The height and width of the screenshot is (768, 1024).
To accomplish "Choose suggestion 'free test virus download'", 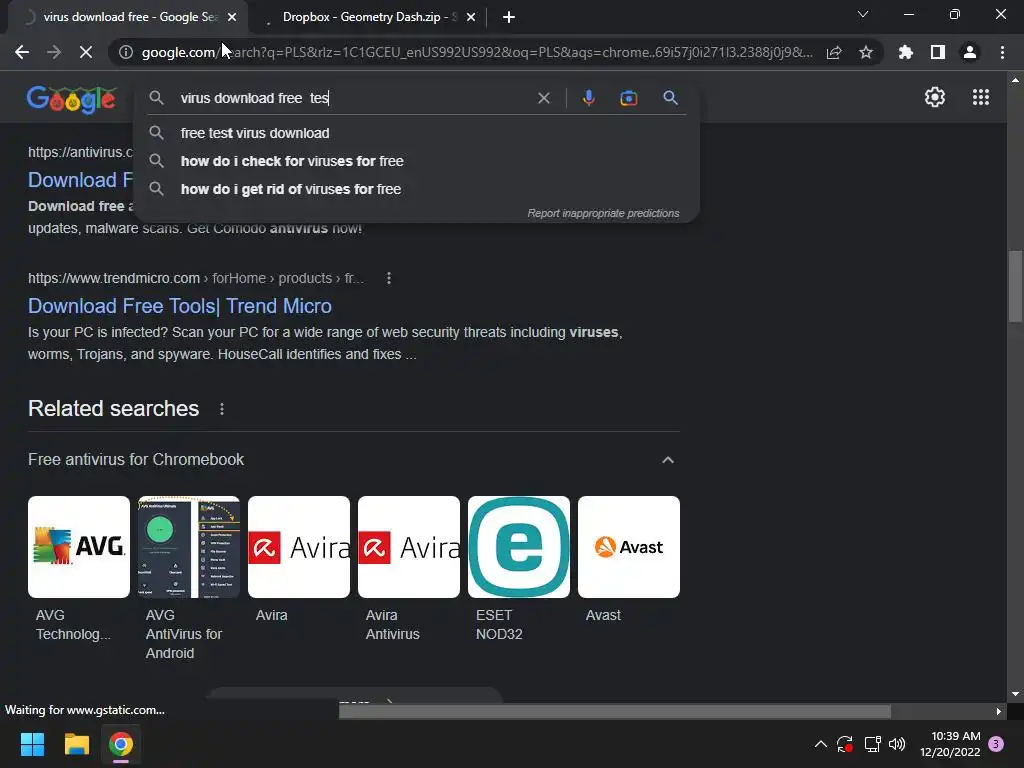I will 417,133.
